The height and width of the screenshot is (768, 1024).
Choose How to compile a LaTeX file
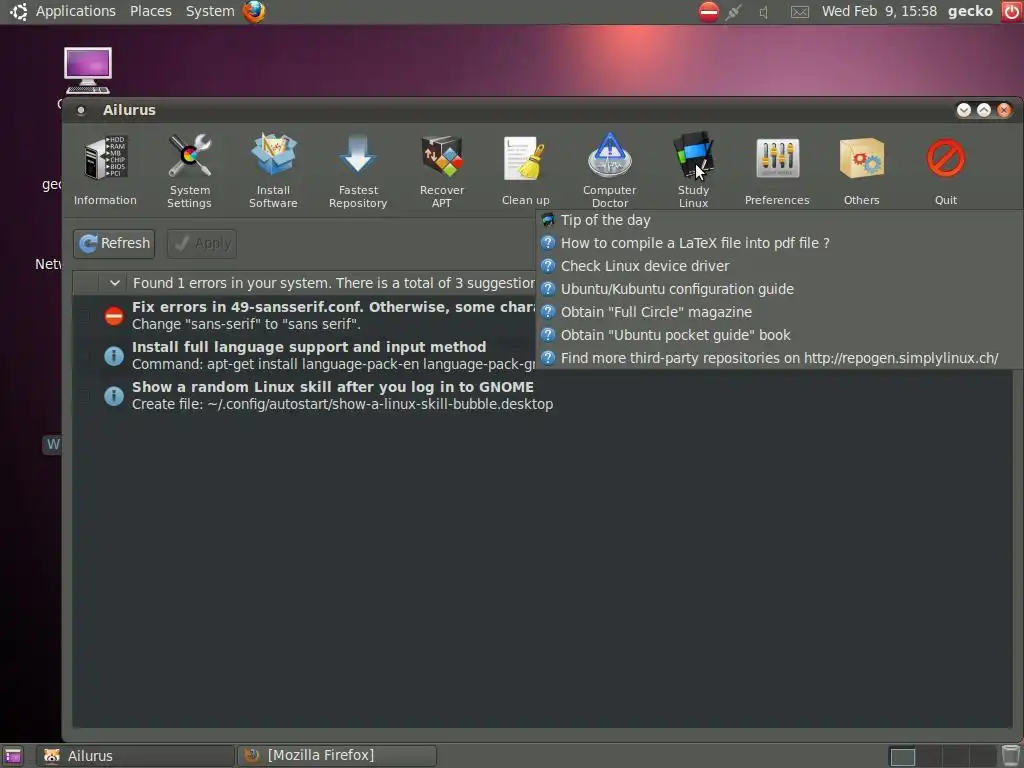tap(779, 243)
